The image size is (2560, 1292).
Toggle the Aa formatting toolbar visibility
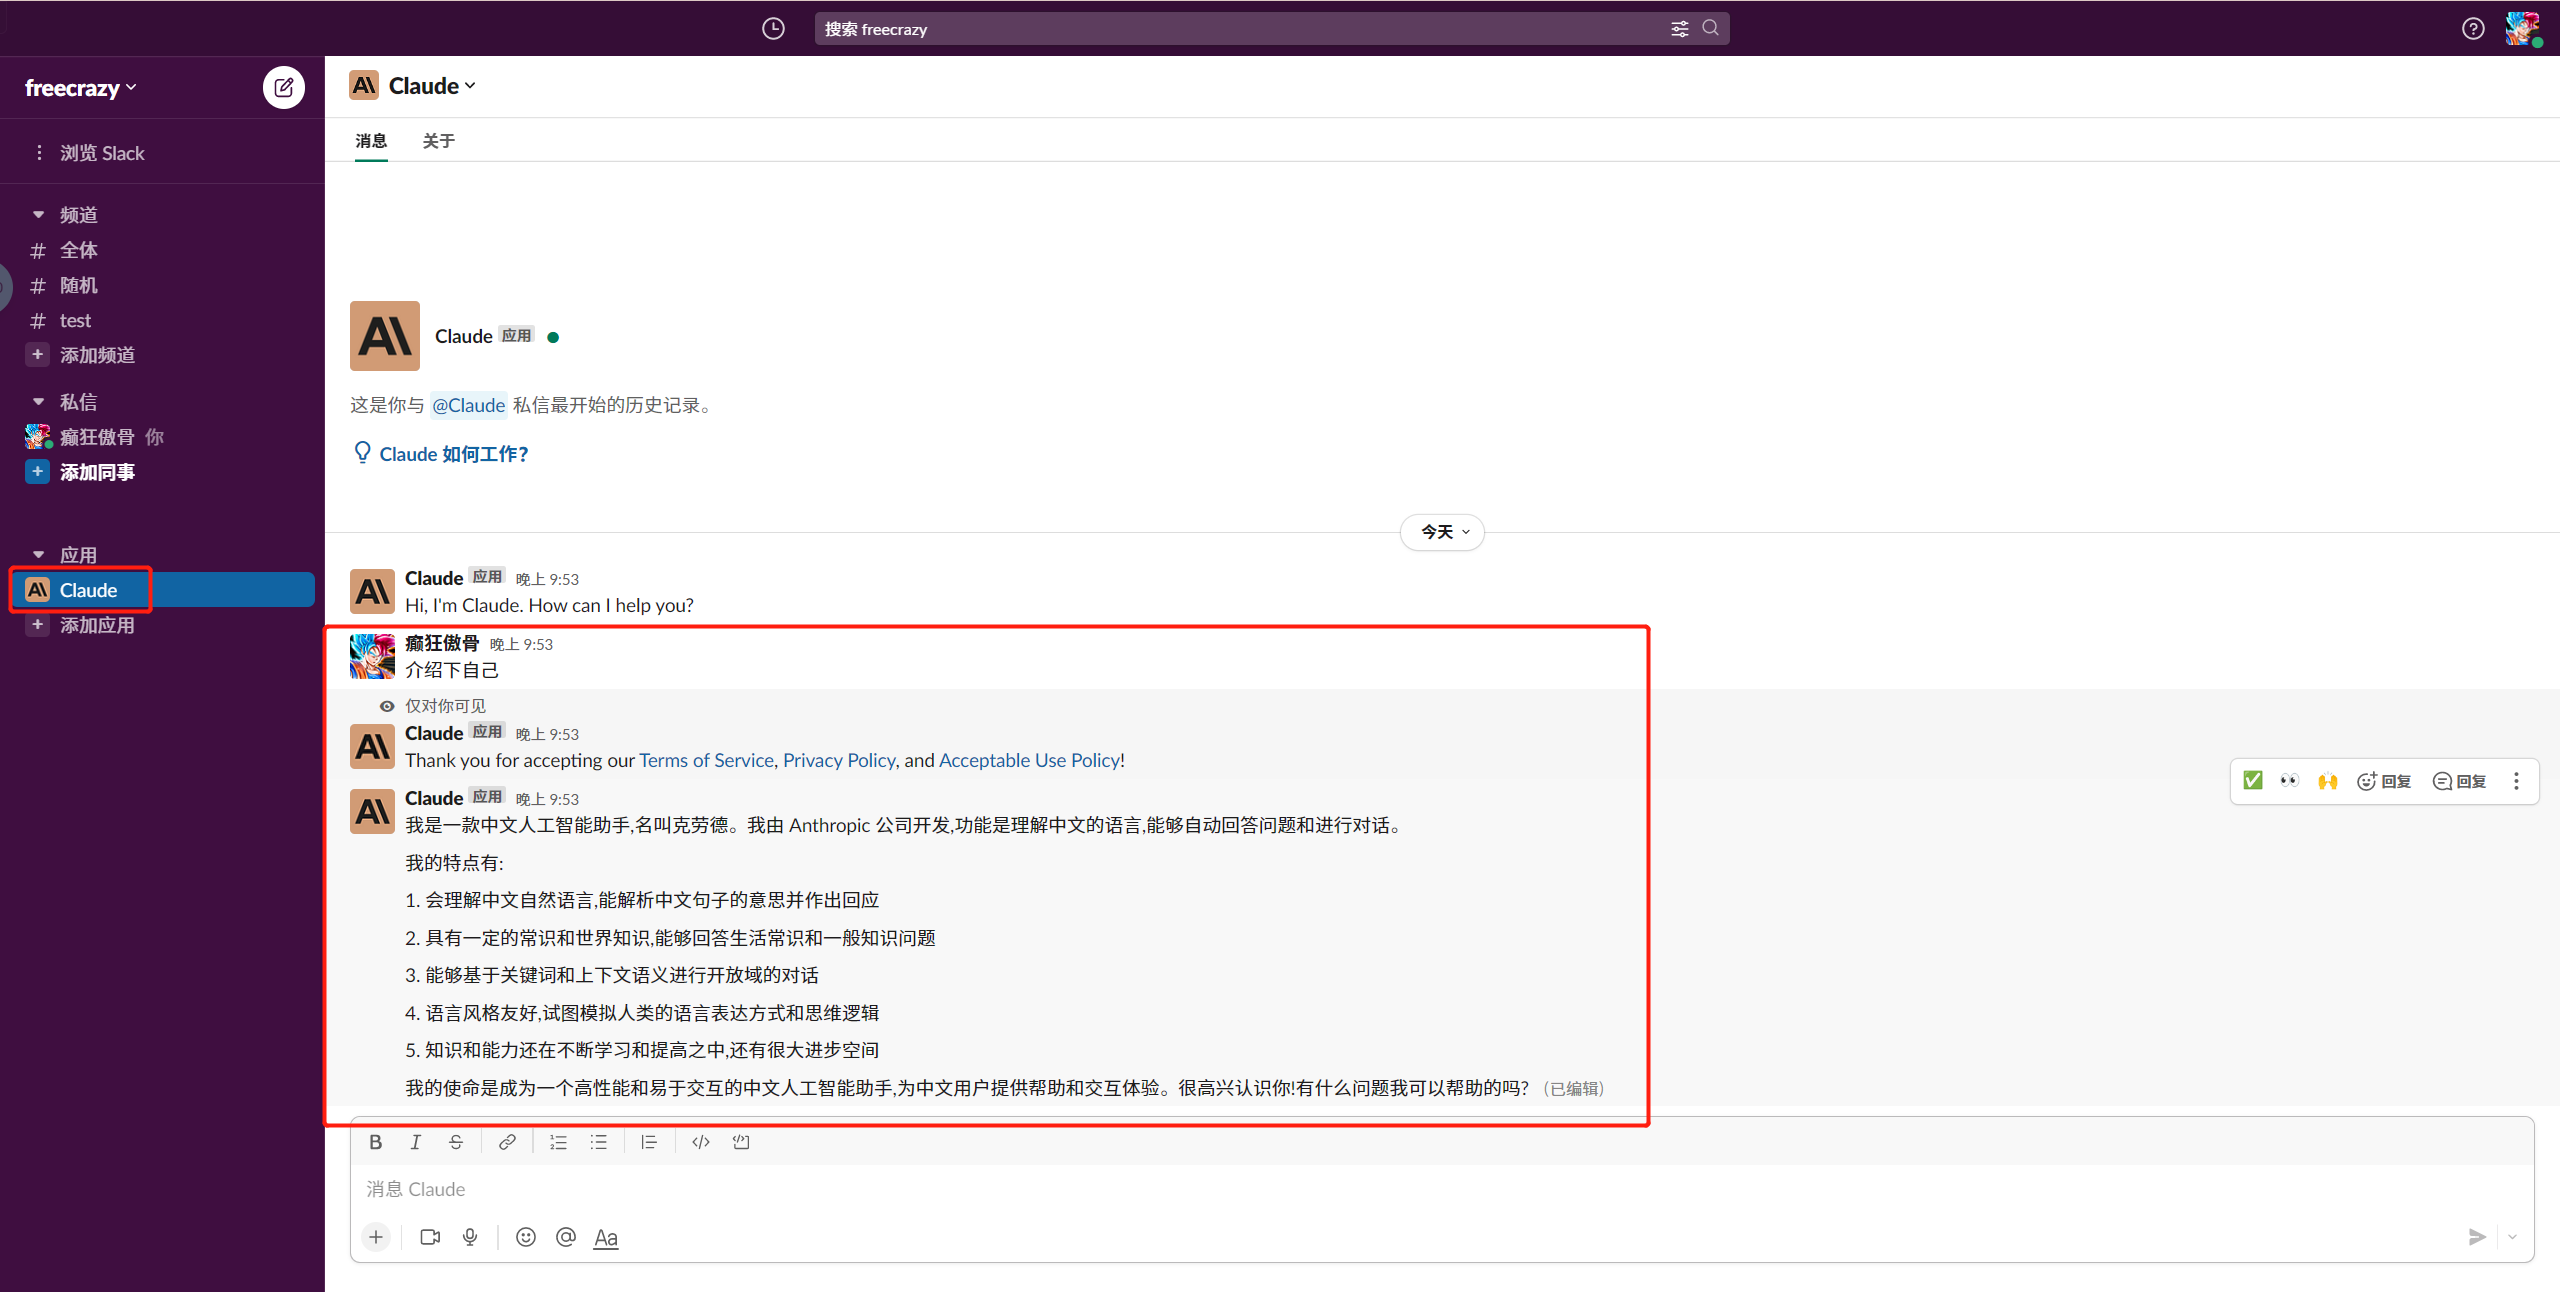(x=606, y=1238)
